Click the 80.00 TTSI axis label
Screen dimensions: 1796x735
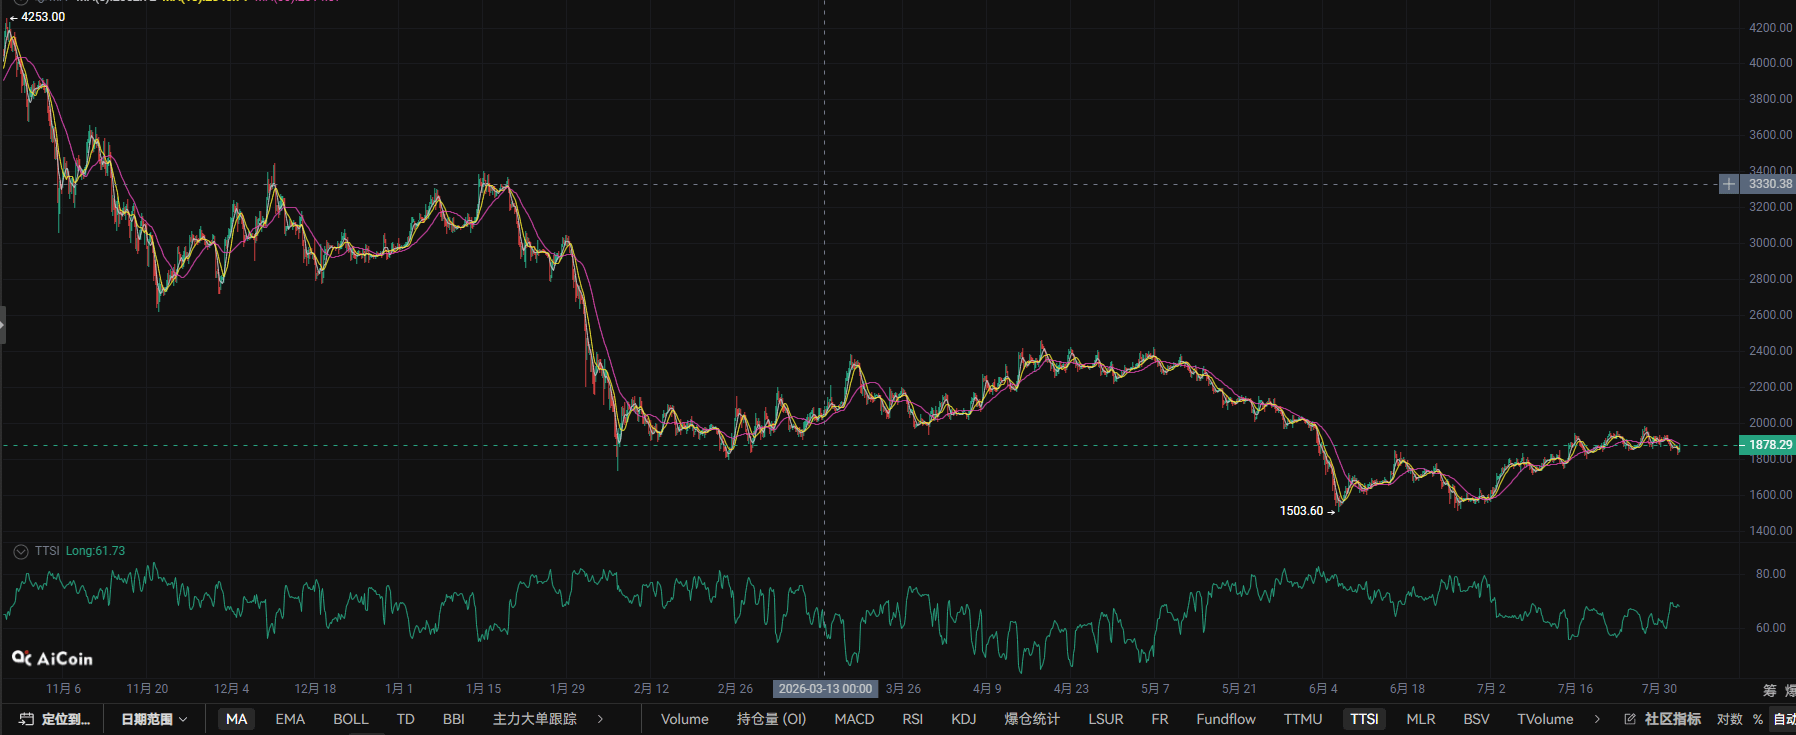click(1770, 574)
